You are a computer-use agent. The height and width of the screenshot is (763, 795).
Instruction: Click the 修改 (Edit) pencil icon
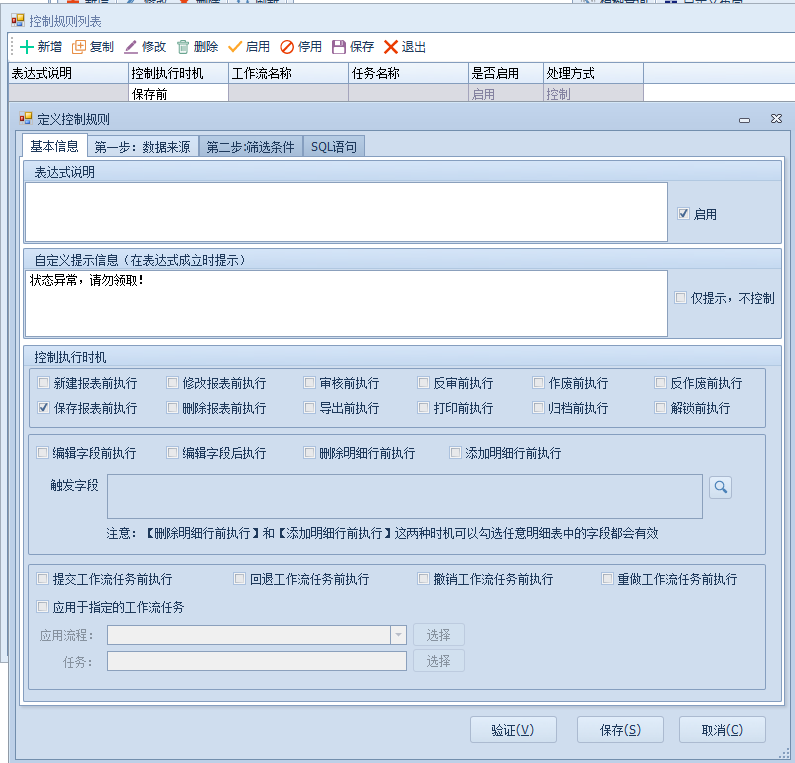(131, 47)
